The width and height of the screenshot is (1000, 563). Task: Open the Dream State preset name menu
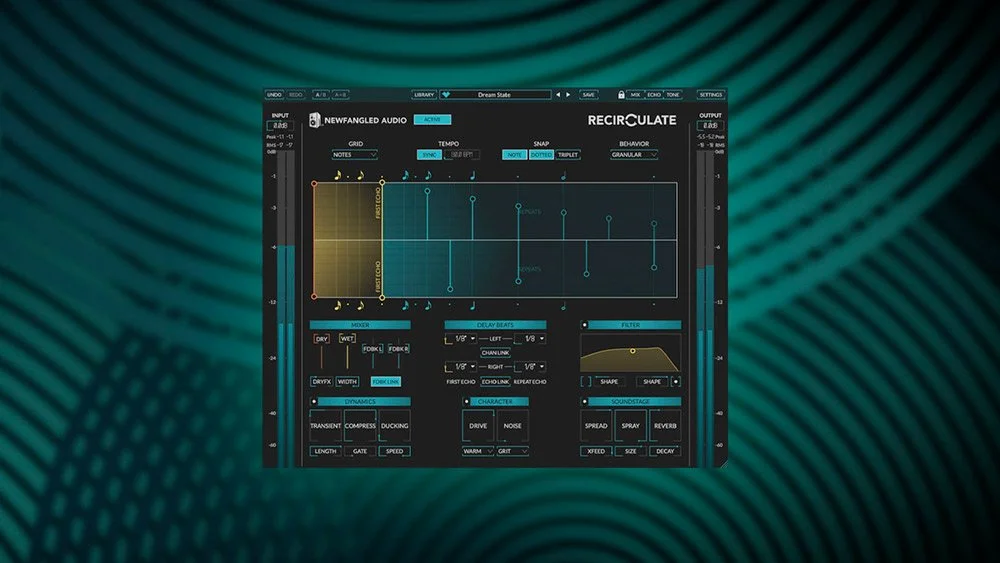(495, 94)
